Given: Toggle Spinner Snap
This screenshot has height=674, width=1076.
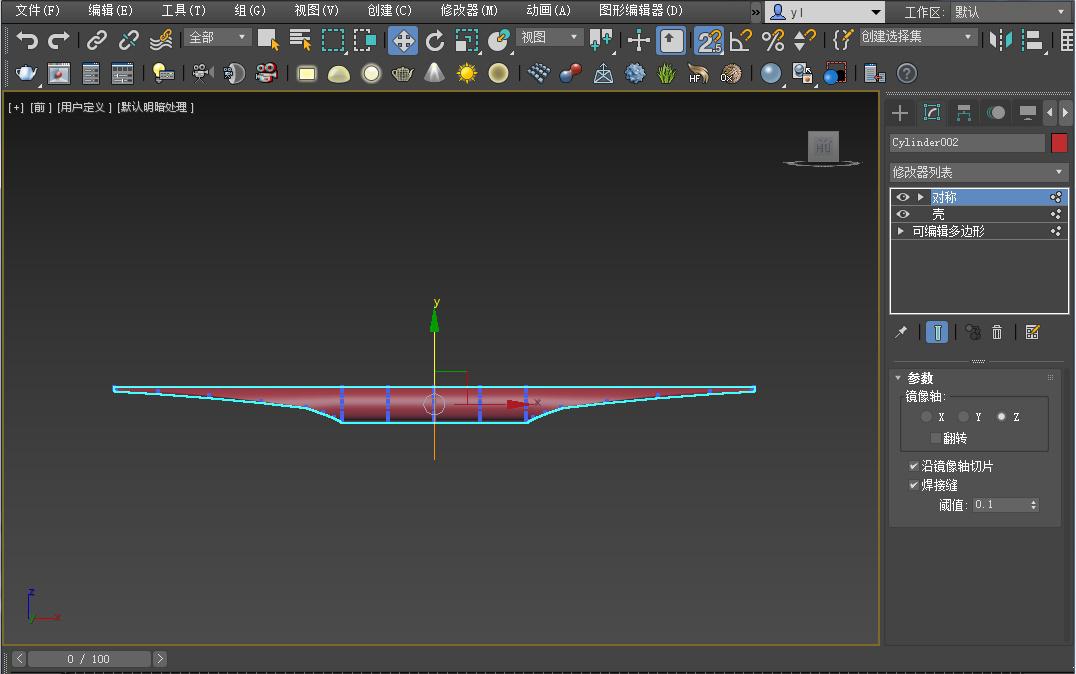Looking at the screenshot, I should click(x=804, y=40).
